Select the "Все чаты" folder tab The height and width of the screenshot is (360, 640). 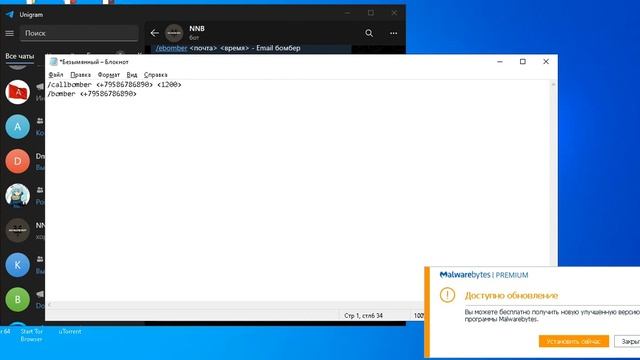pyautogui.click(x=20, y=56)
